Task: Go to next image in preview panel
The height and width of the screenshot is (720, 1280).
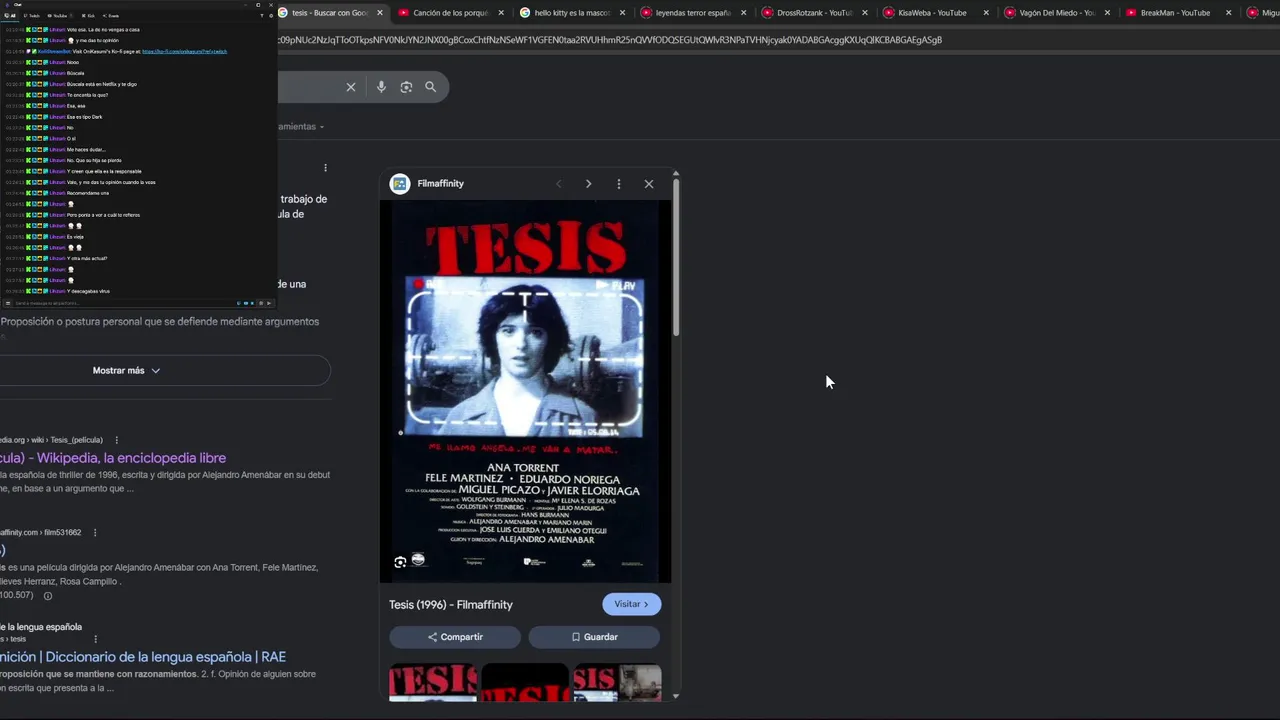Action: (x=588, y=184)
